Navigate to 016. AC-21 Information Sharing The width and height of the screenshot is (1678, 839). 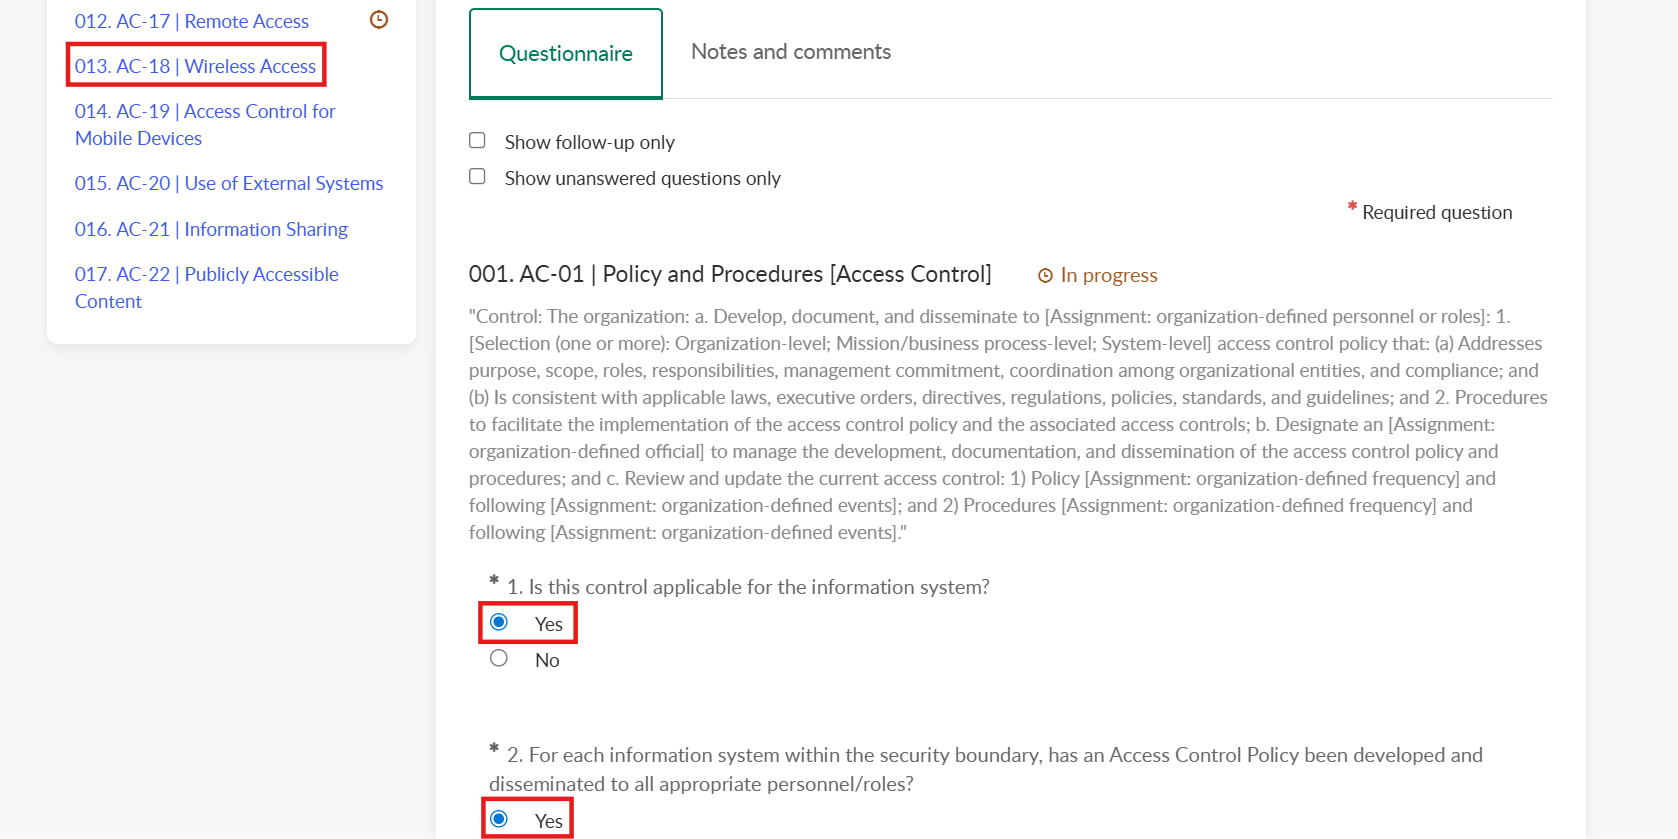tap(211, 229)
